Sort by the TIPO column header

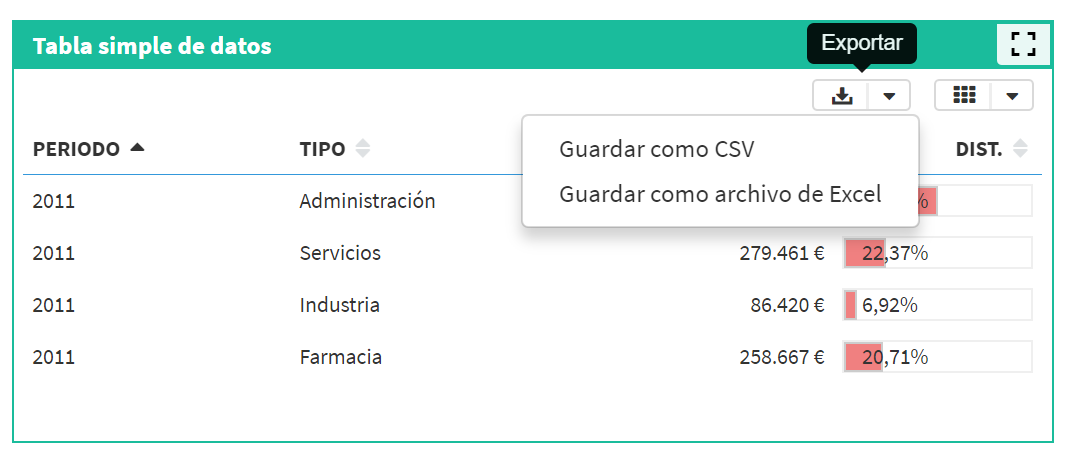point(322,149)
